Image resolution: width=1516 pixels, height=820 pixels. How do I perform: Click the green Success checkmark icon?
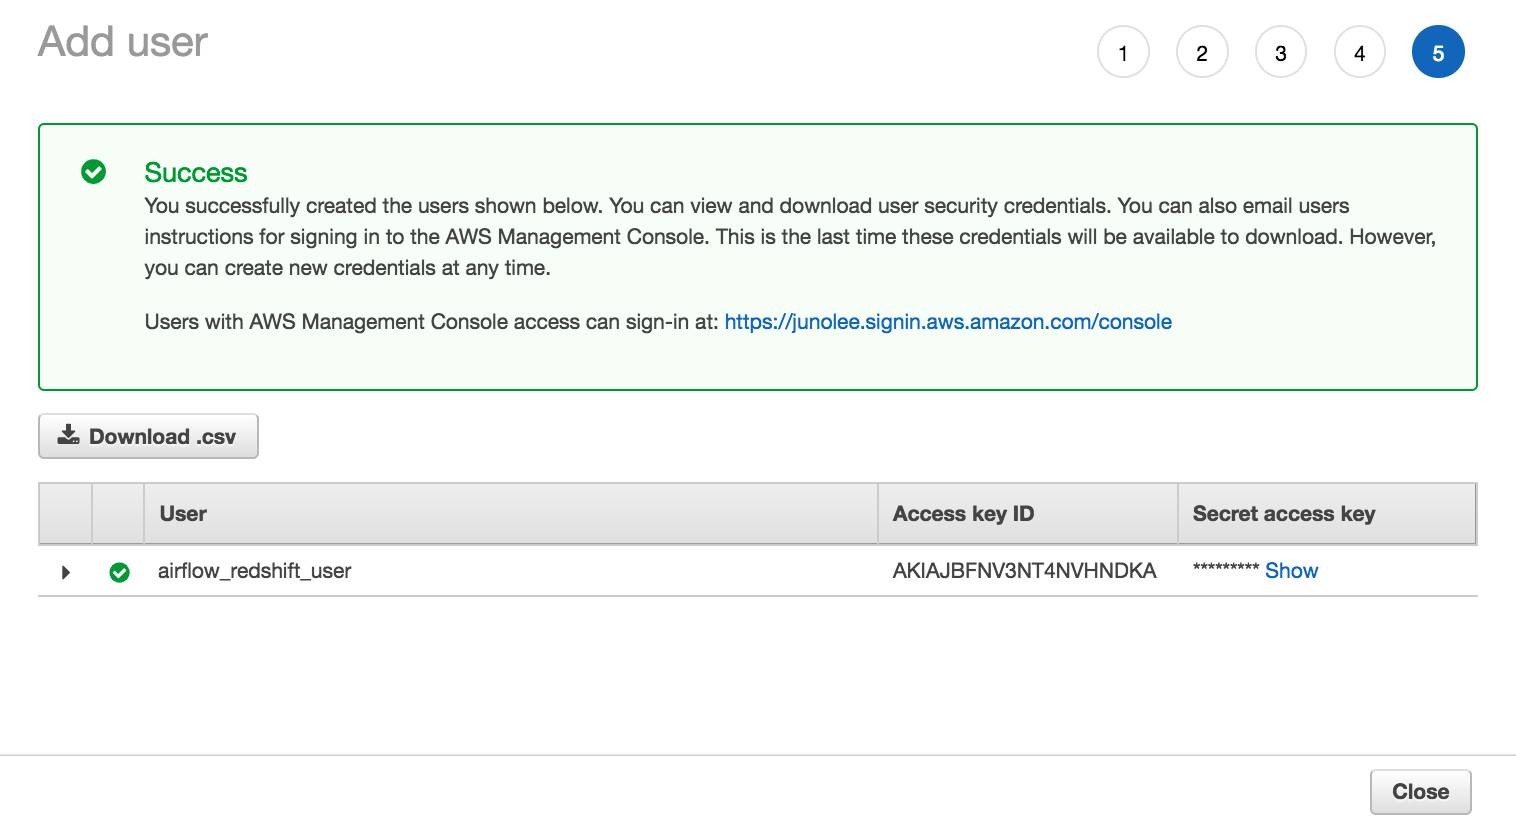93,172
